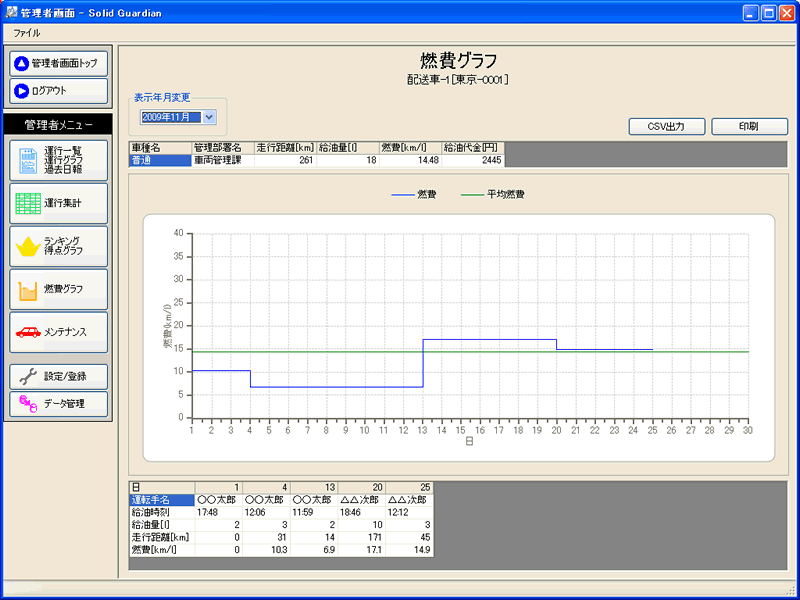Select the 走行距離[km] column header

pos(285,147)
